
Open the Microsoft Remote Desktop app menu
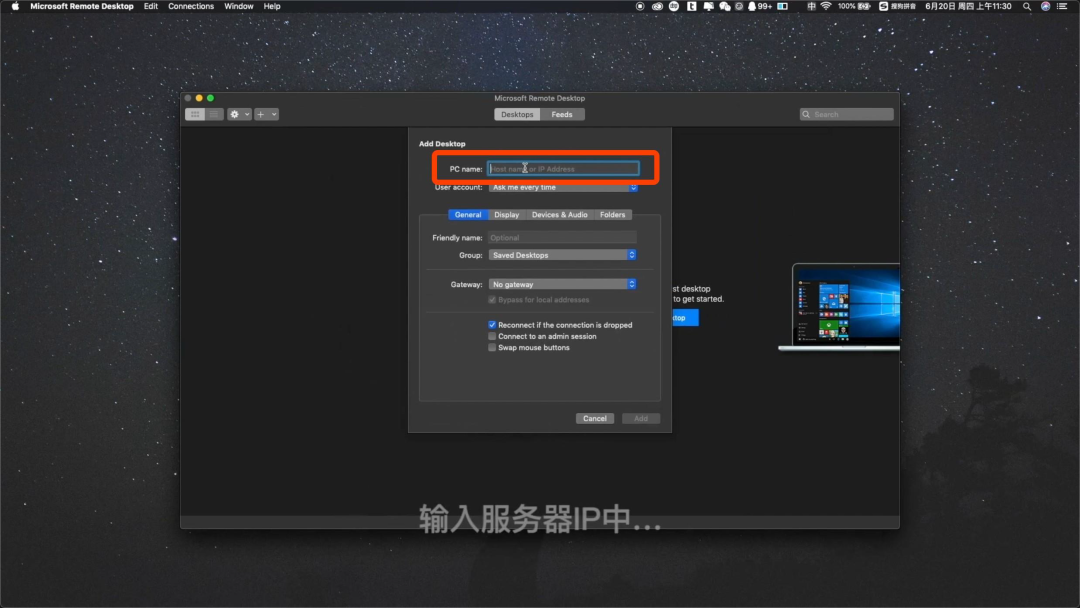(82, 6)
